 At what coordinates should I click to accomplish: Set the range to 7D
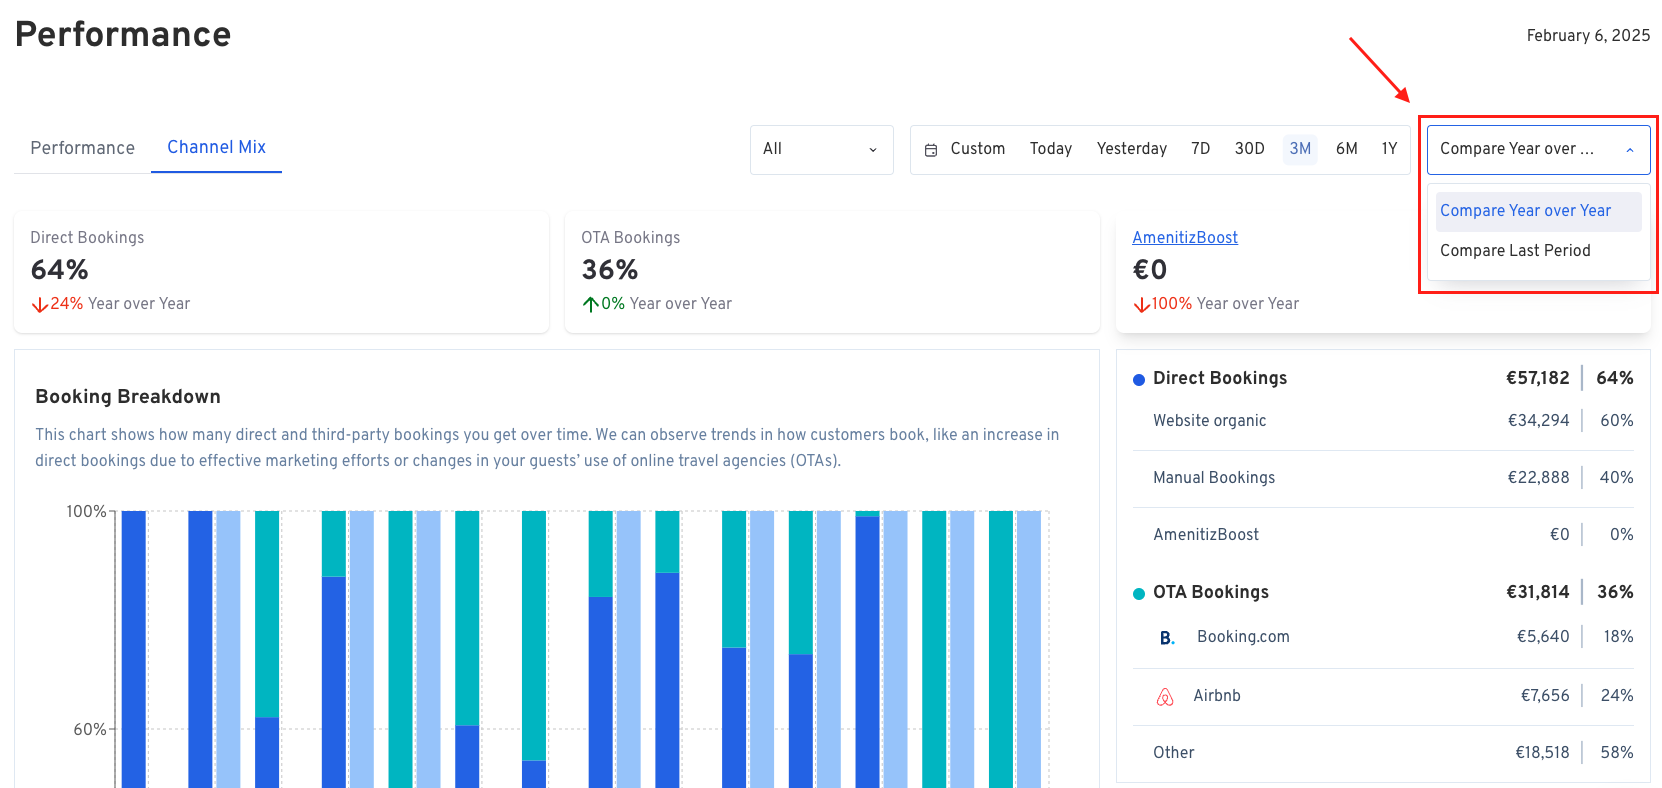(1200, 148)
